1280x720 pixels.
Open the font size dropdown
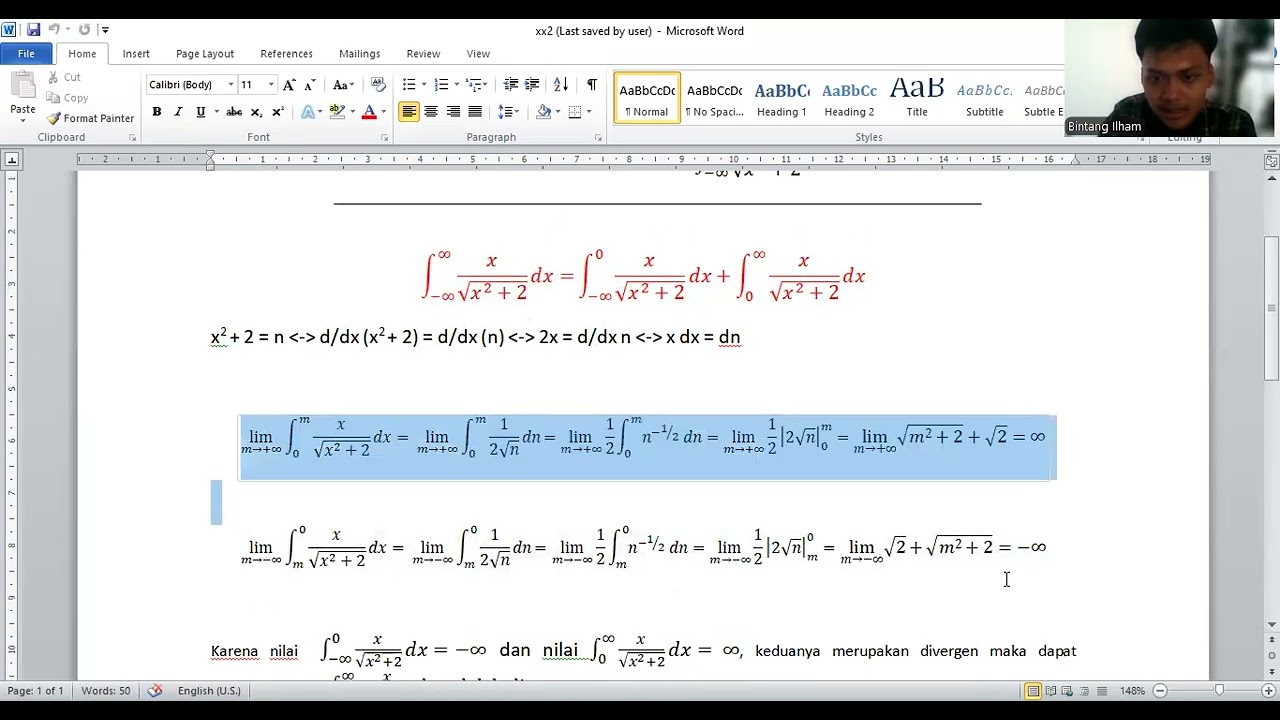(x=271, y=85)
